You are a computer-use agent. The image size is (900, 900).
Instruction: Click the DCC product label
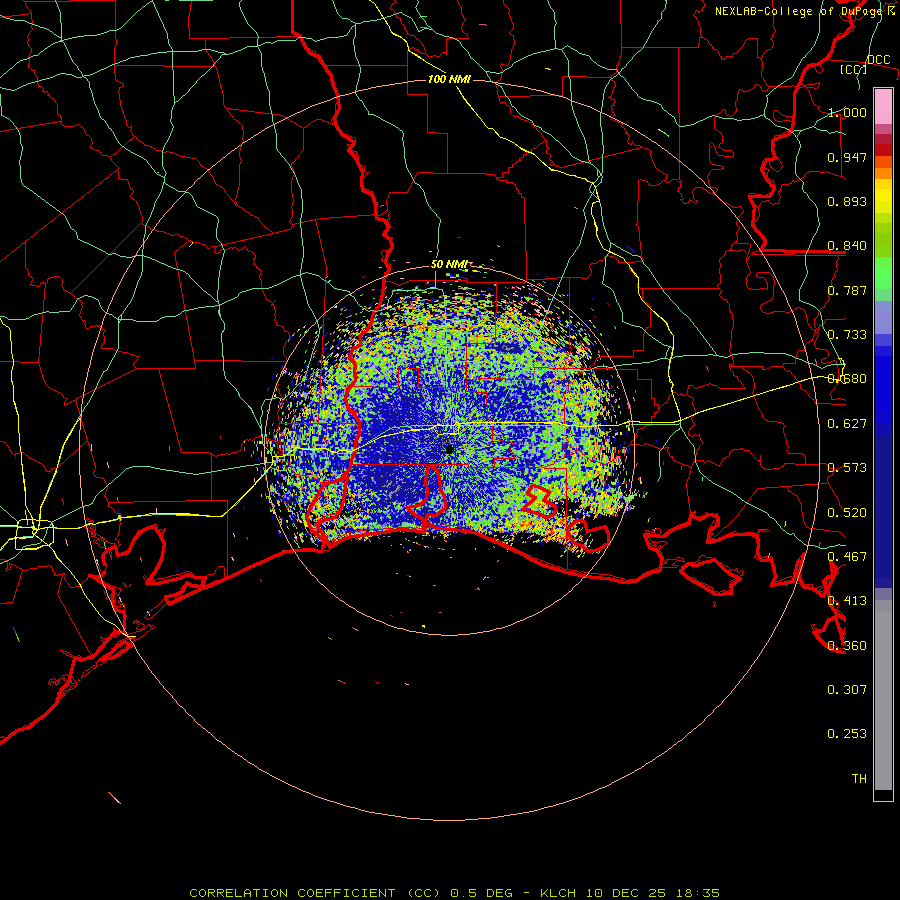[878, 60]
